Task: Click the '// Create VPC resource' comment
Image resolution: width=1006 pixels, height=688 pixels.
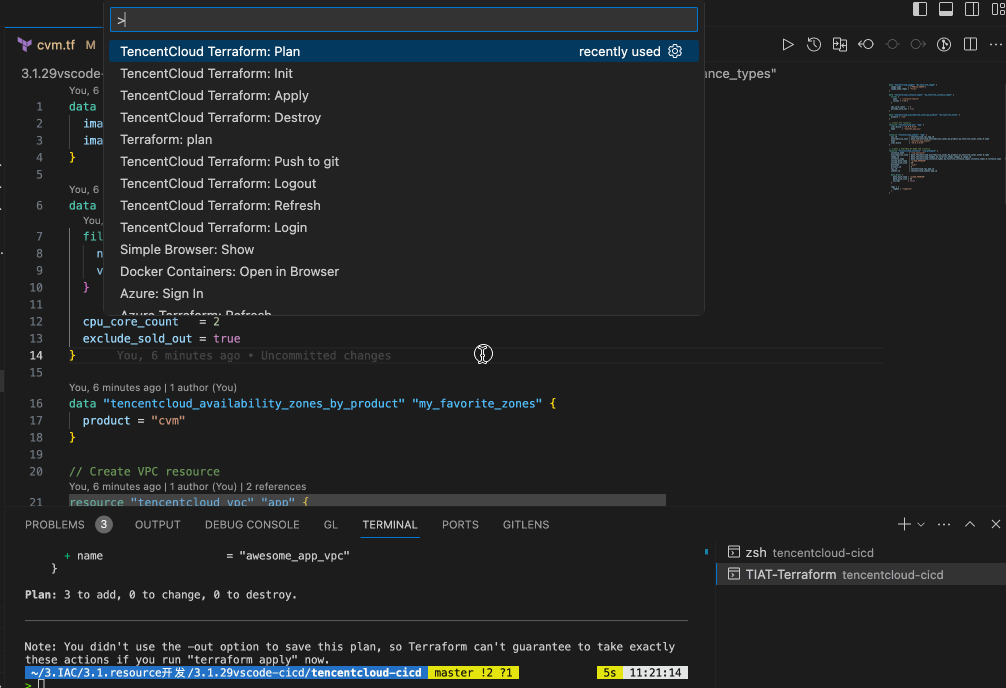Action: point(144,471)
